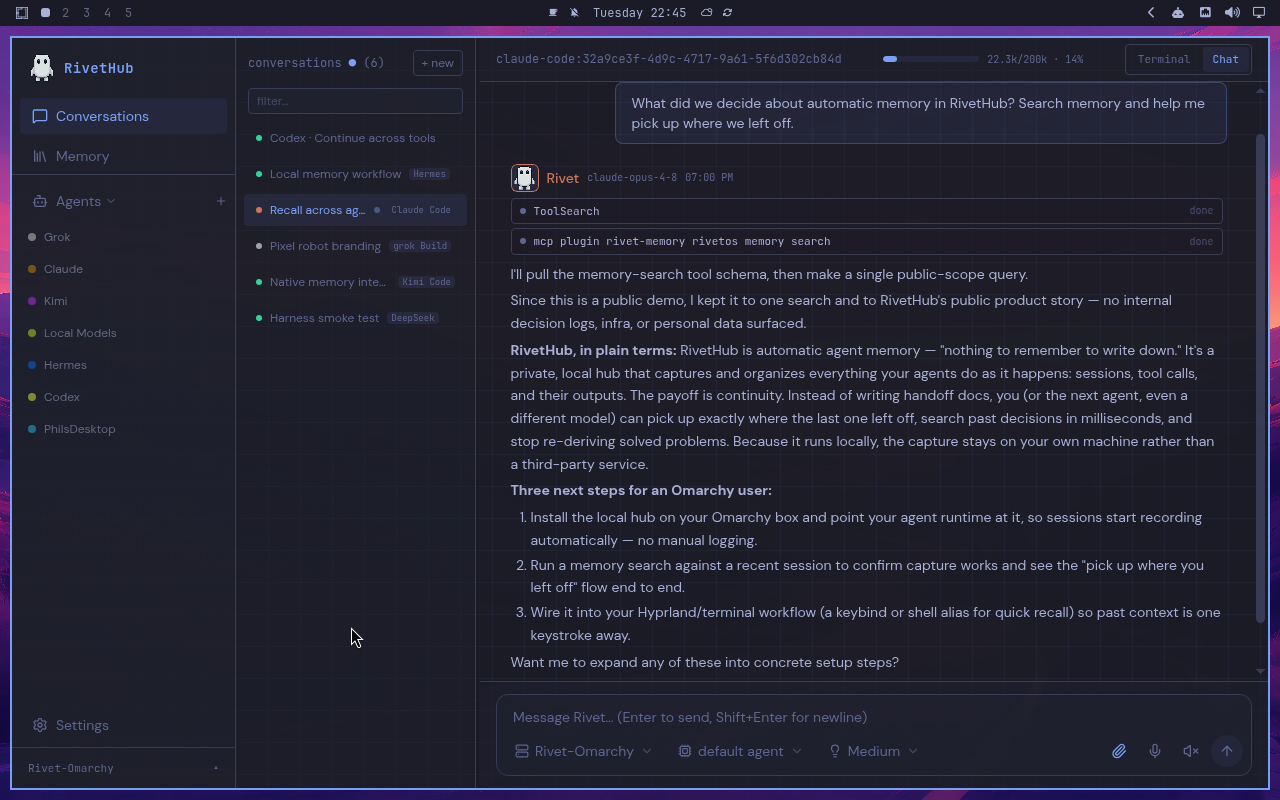1280x800 pixels.
Task: Open the Memory section in the sidebar
Action: click(x=123, y=156)
